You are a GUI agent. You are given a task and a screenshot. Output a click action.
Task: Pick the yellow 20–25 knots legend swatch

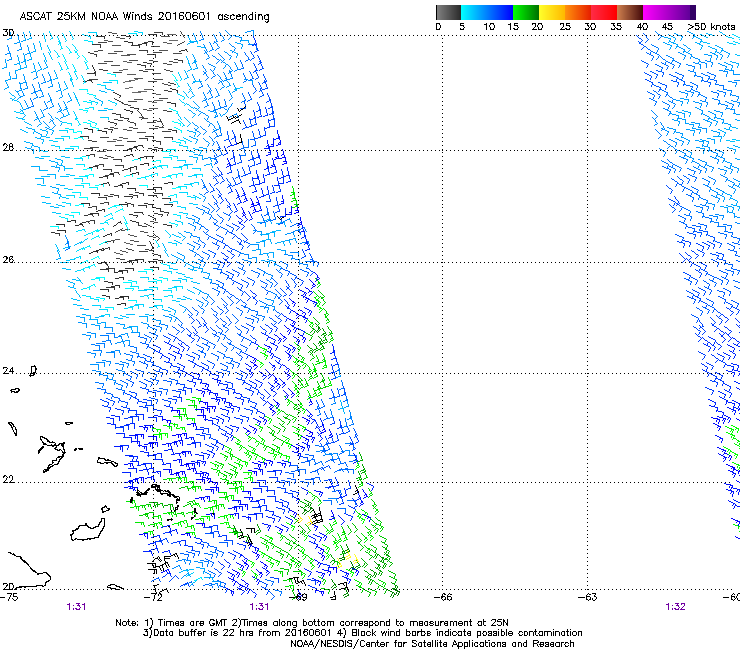point(552,12)
